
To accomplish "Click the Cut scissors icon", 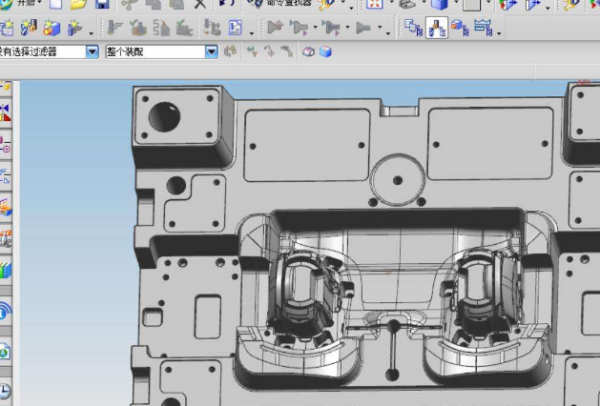I will 128,5.
